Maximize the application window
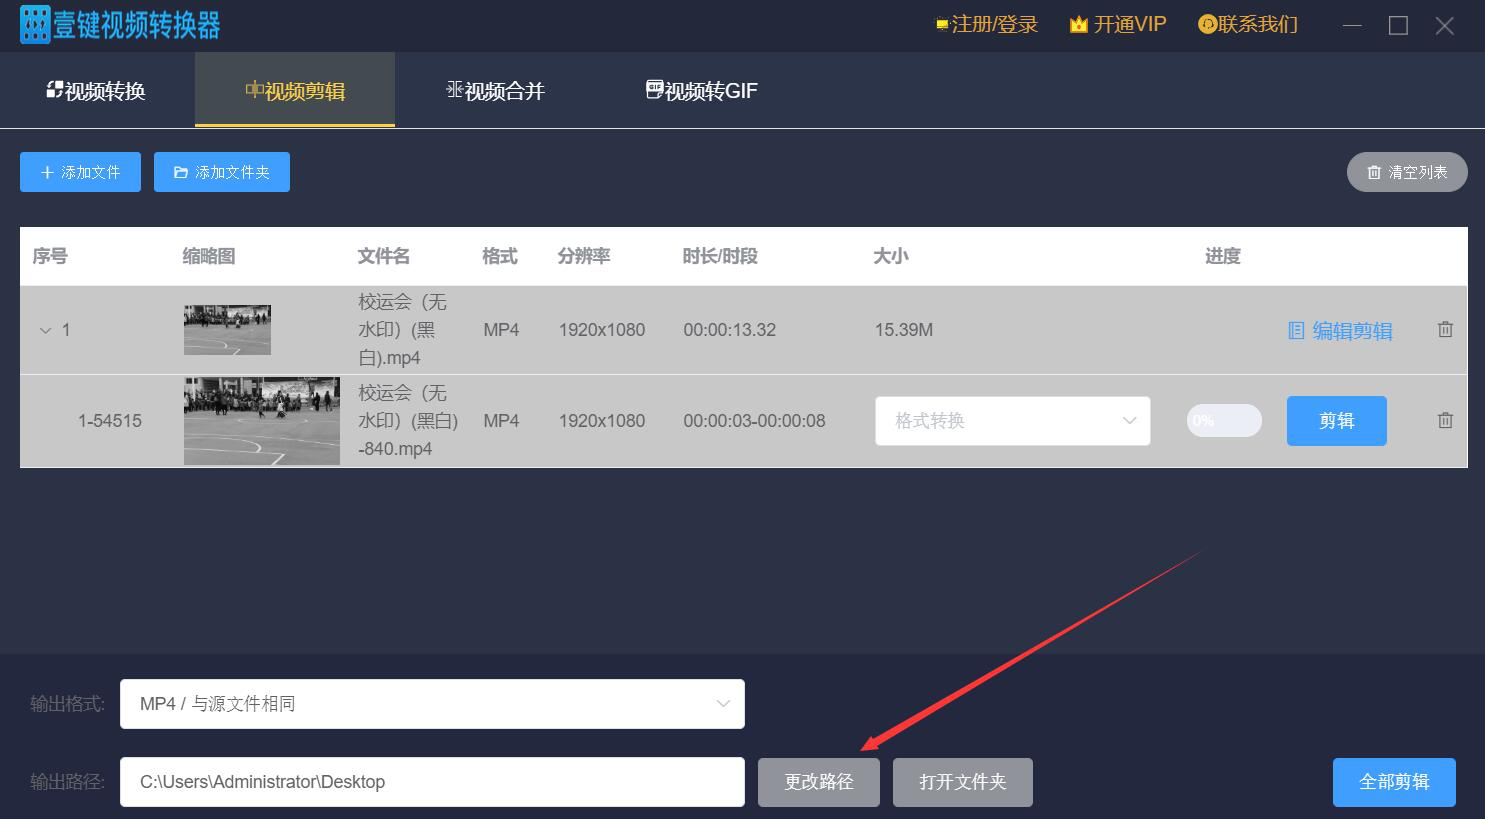 coord(1399,25)
